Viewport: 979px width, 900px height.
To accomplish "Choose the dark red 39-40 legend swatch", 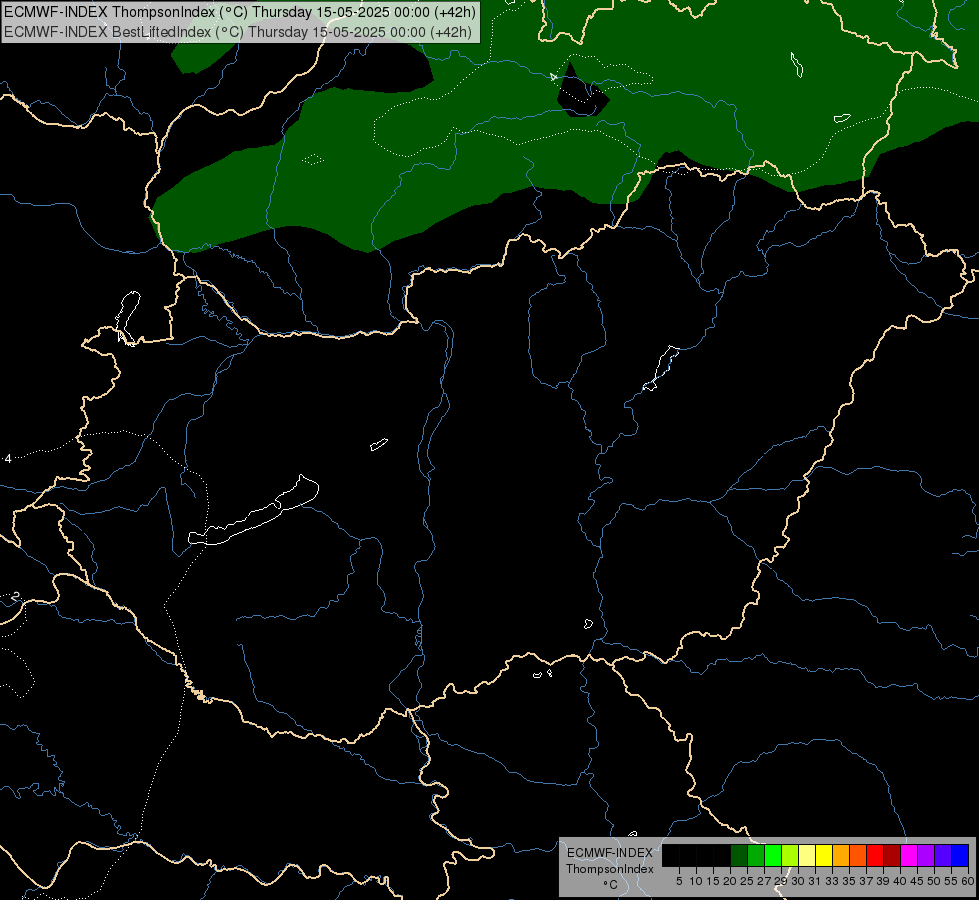I will (x=892, y=855).
